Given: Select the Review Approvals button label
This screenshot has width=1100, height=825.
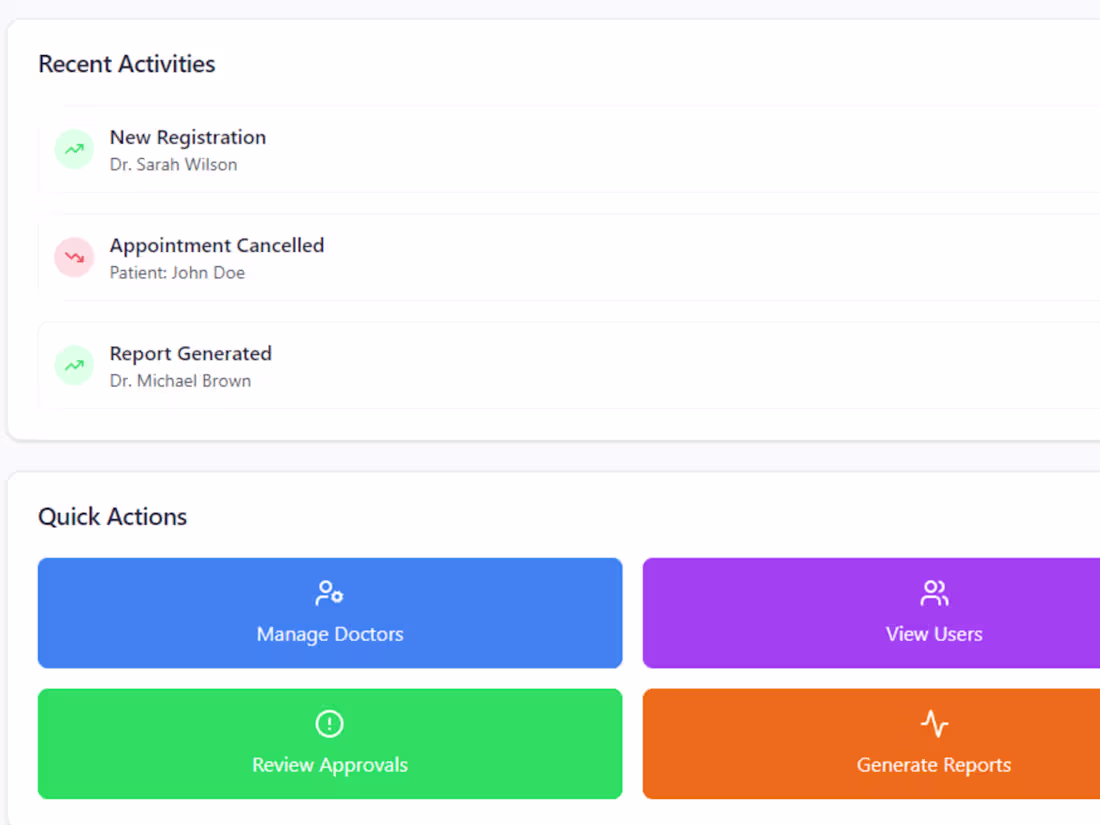Looking at the screenshot, I should [330, 765].
